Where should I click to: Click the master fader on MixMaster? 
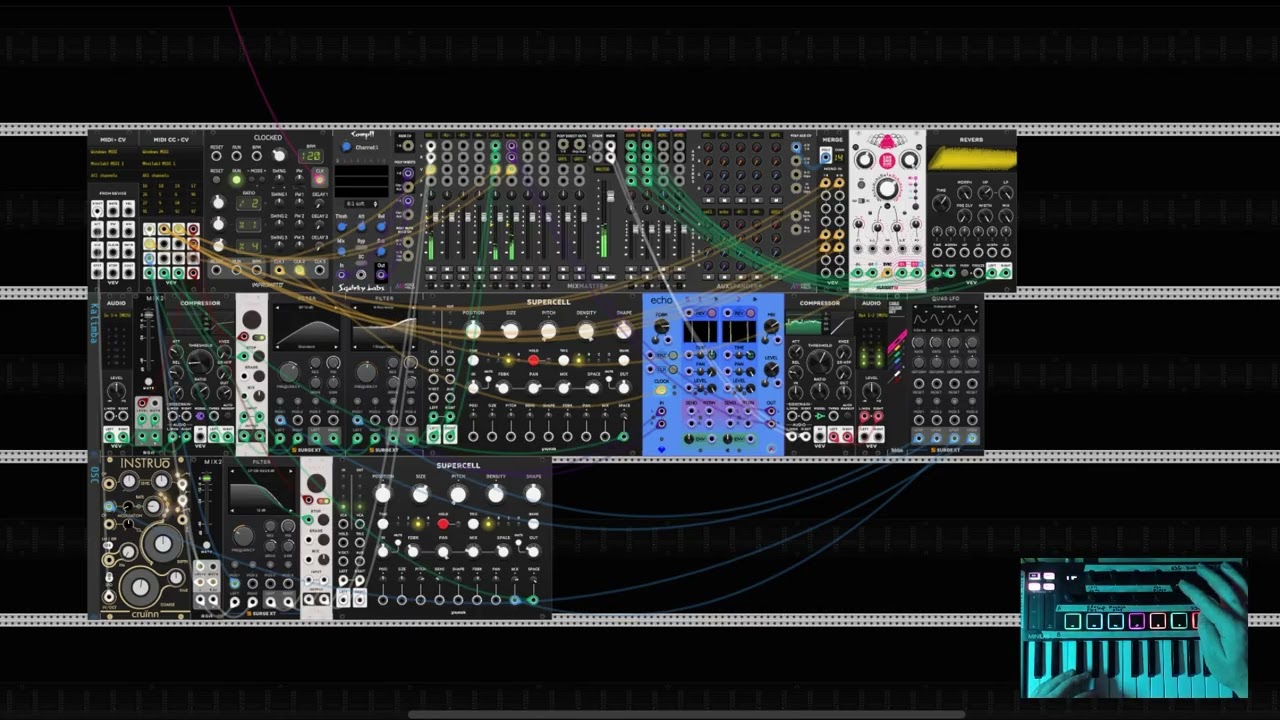click(x=611, y=196)
